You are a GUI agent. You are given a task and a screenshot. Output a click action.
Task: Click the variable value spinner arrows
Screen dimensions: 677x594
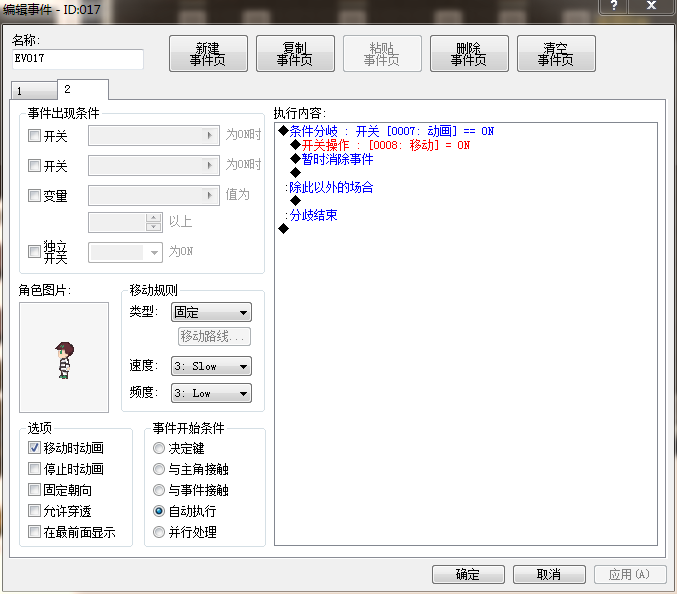coord(154,222)
